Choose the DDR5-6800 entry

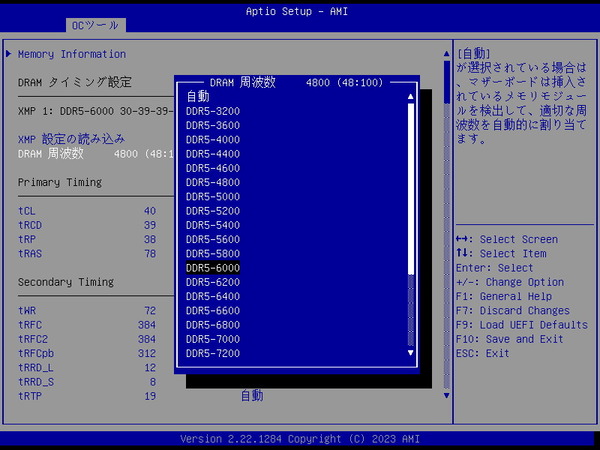(213, 325)
